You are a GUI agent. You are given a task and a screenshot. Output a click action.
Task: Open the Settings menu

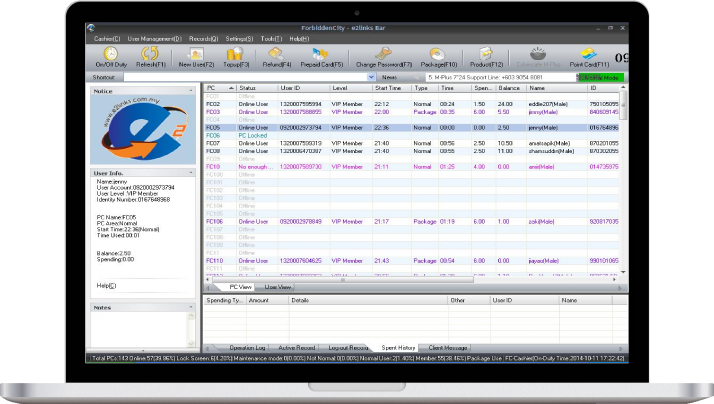pyautogui.click(x=239, y=38)
